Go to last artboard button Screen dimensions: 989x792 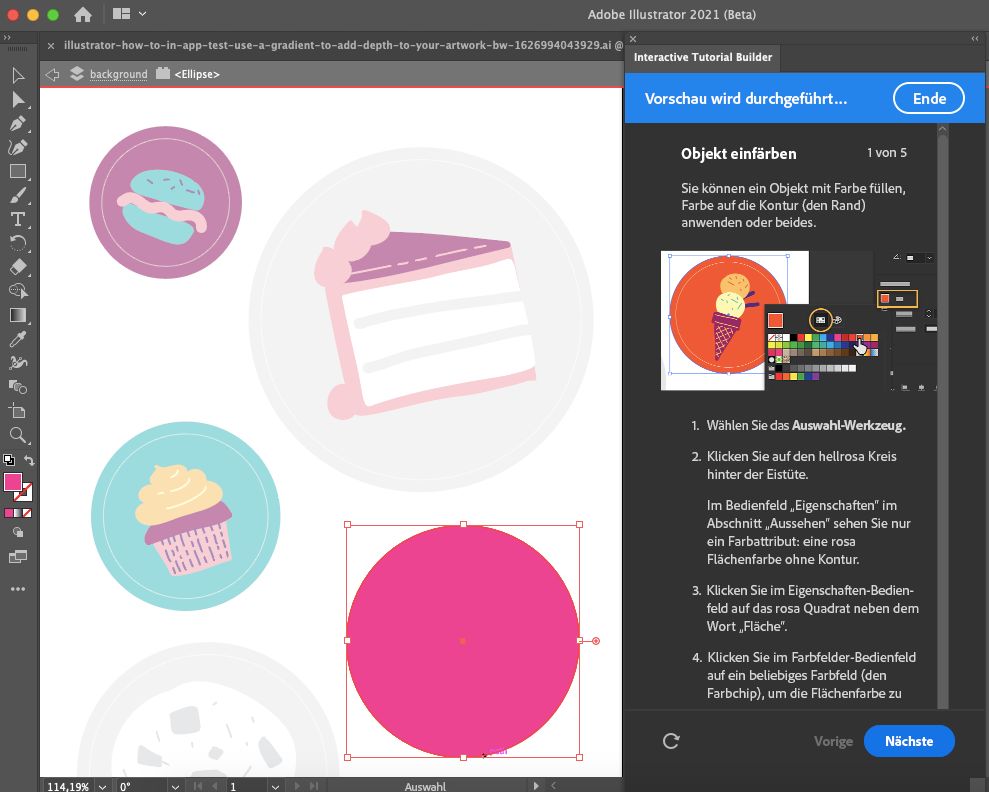tap(314, 786)
